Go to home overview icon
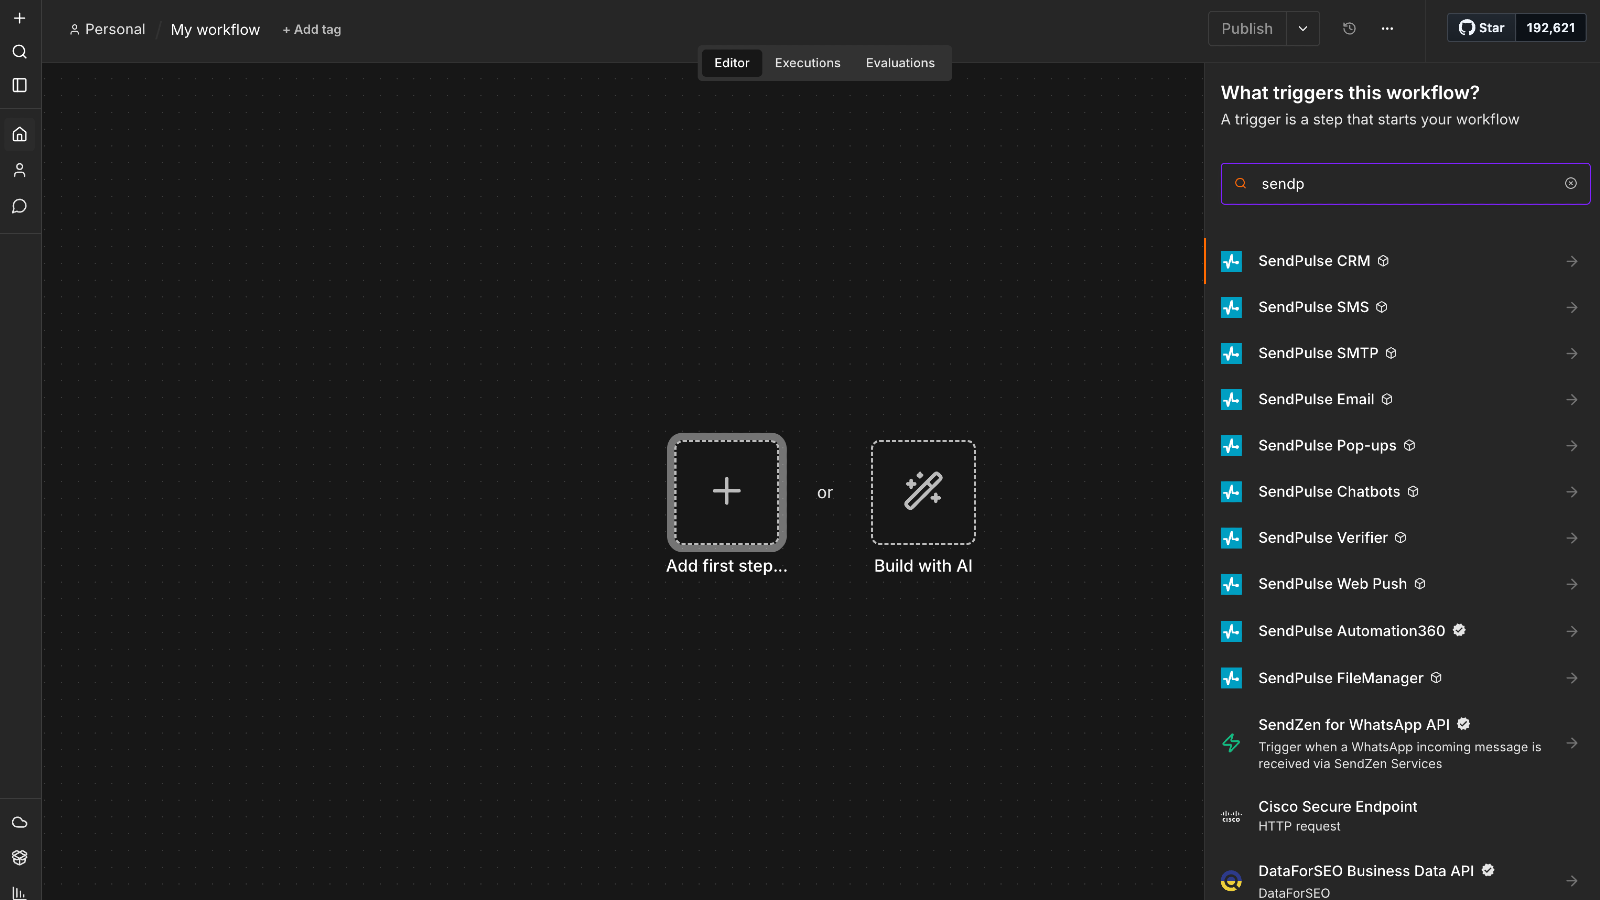The width and height of the screenshot is (1600, 900). (x=19, y=134)
